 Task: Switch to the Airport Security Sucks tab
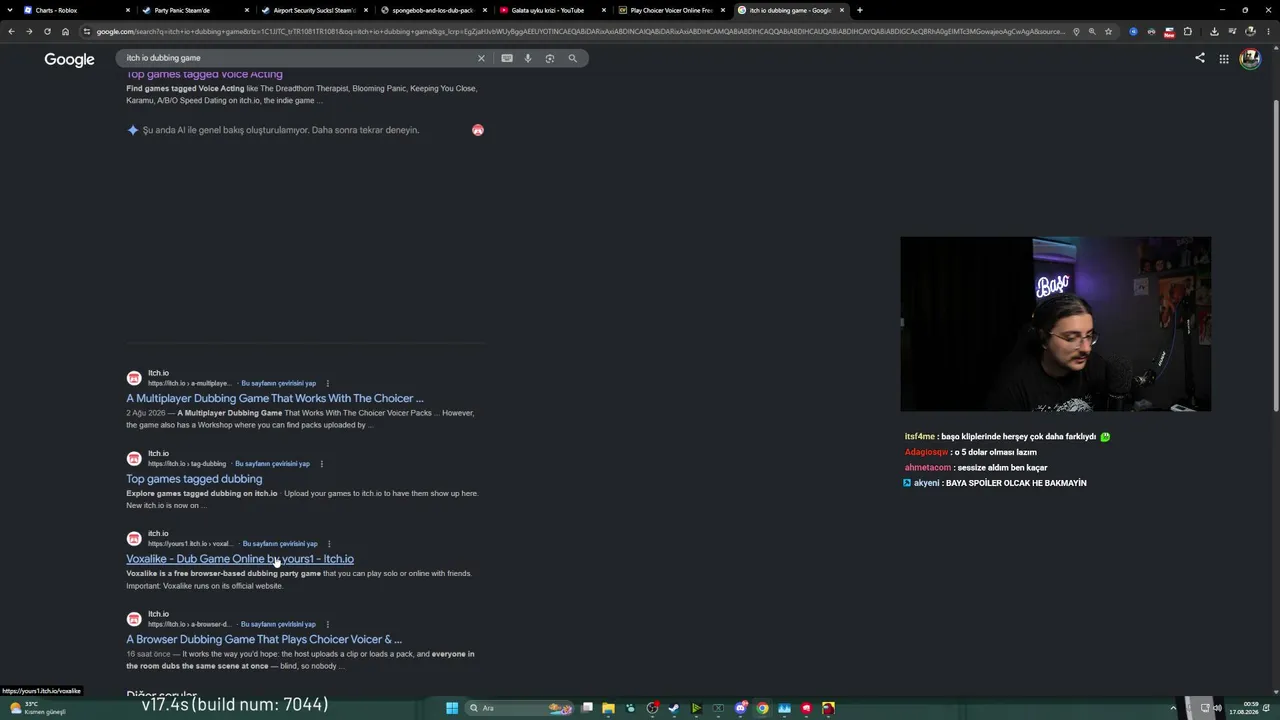(x=313, y=10)
